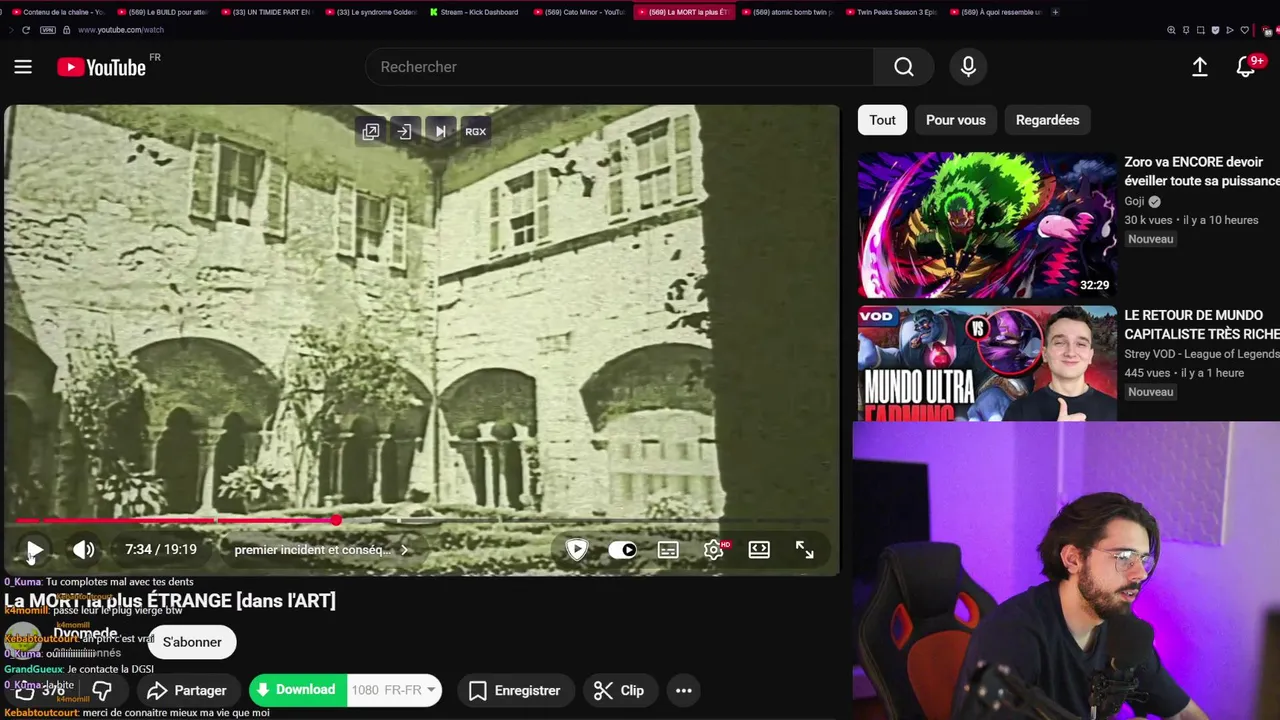Image resolution: width=1280 pixels, height=720 pixels.
Task: Select the 'Tout' filter chip
Action: coord(882,120)
